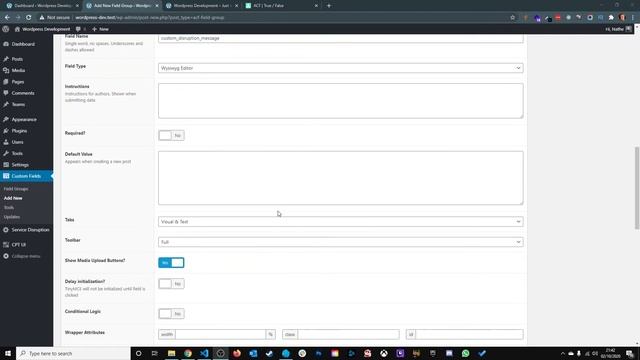Image resolution: width=640 pixels, height=360 pixels.
Task: Open Visual Studio Code from the taskbar
Action: (204, 353)
